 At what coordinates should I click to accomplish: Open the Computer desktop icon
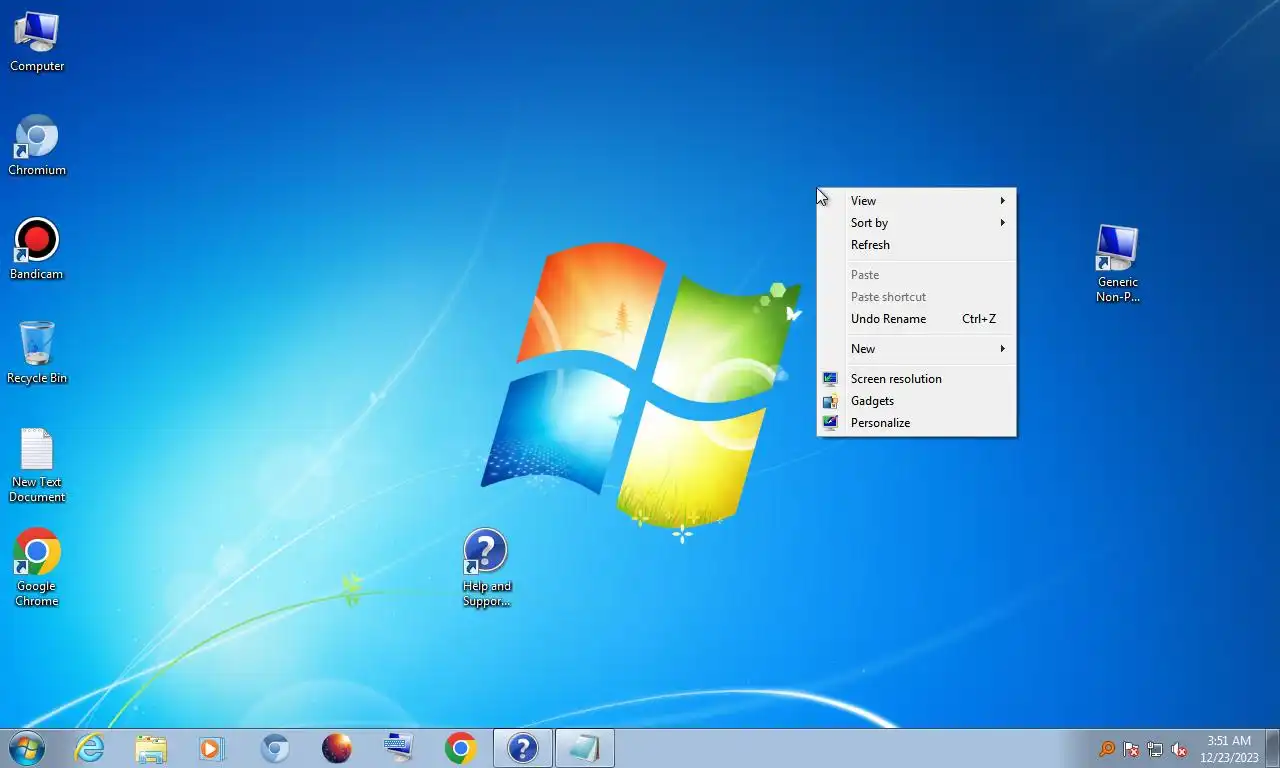37,42
